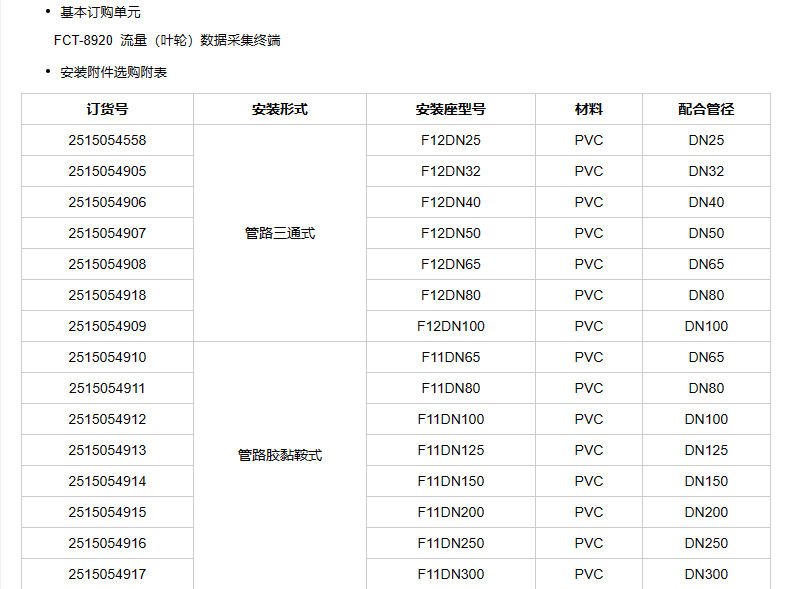Click order number 2515054918

click(107, 295)
